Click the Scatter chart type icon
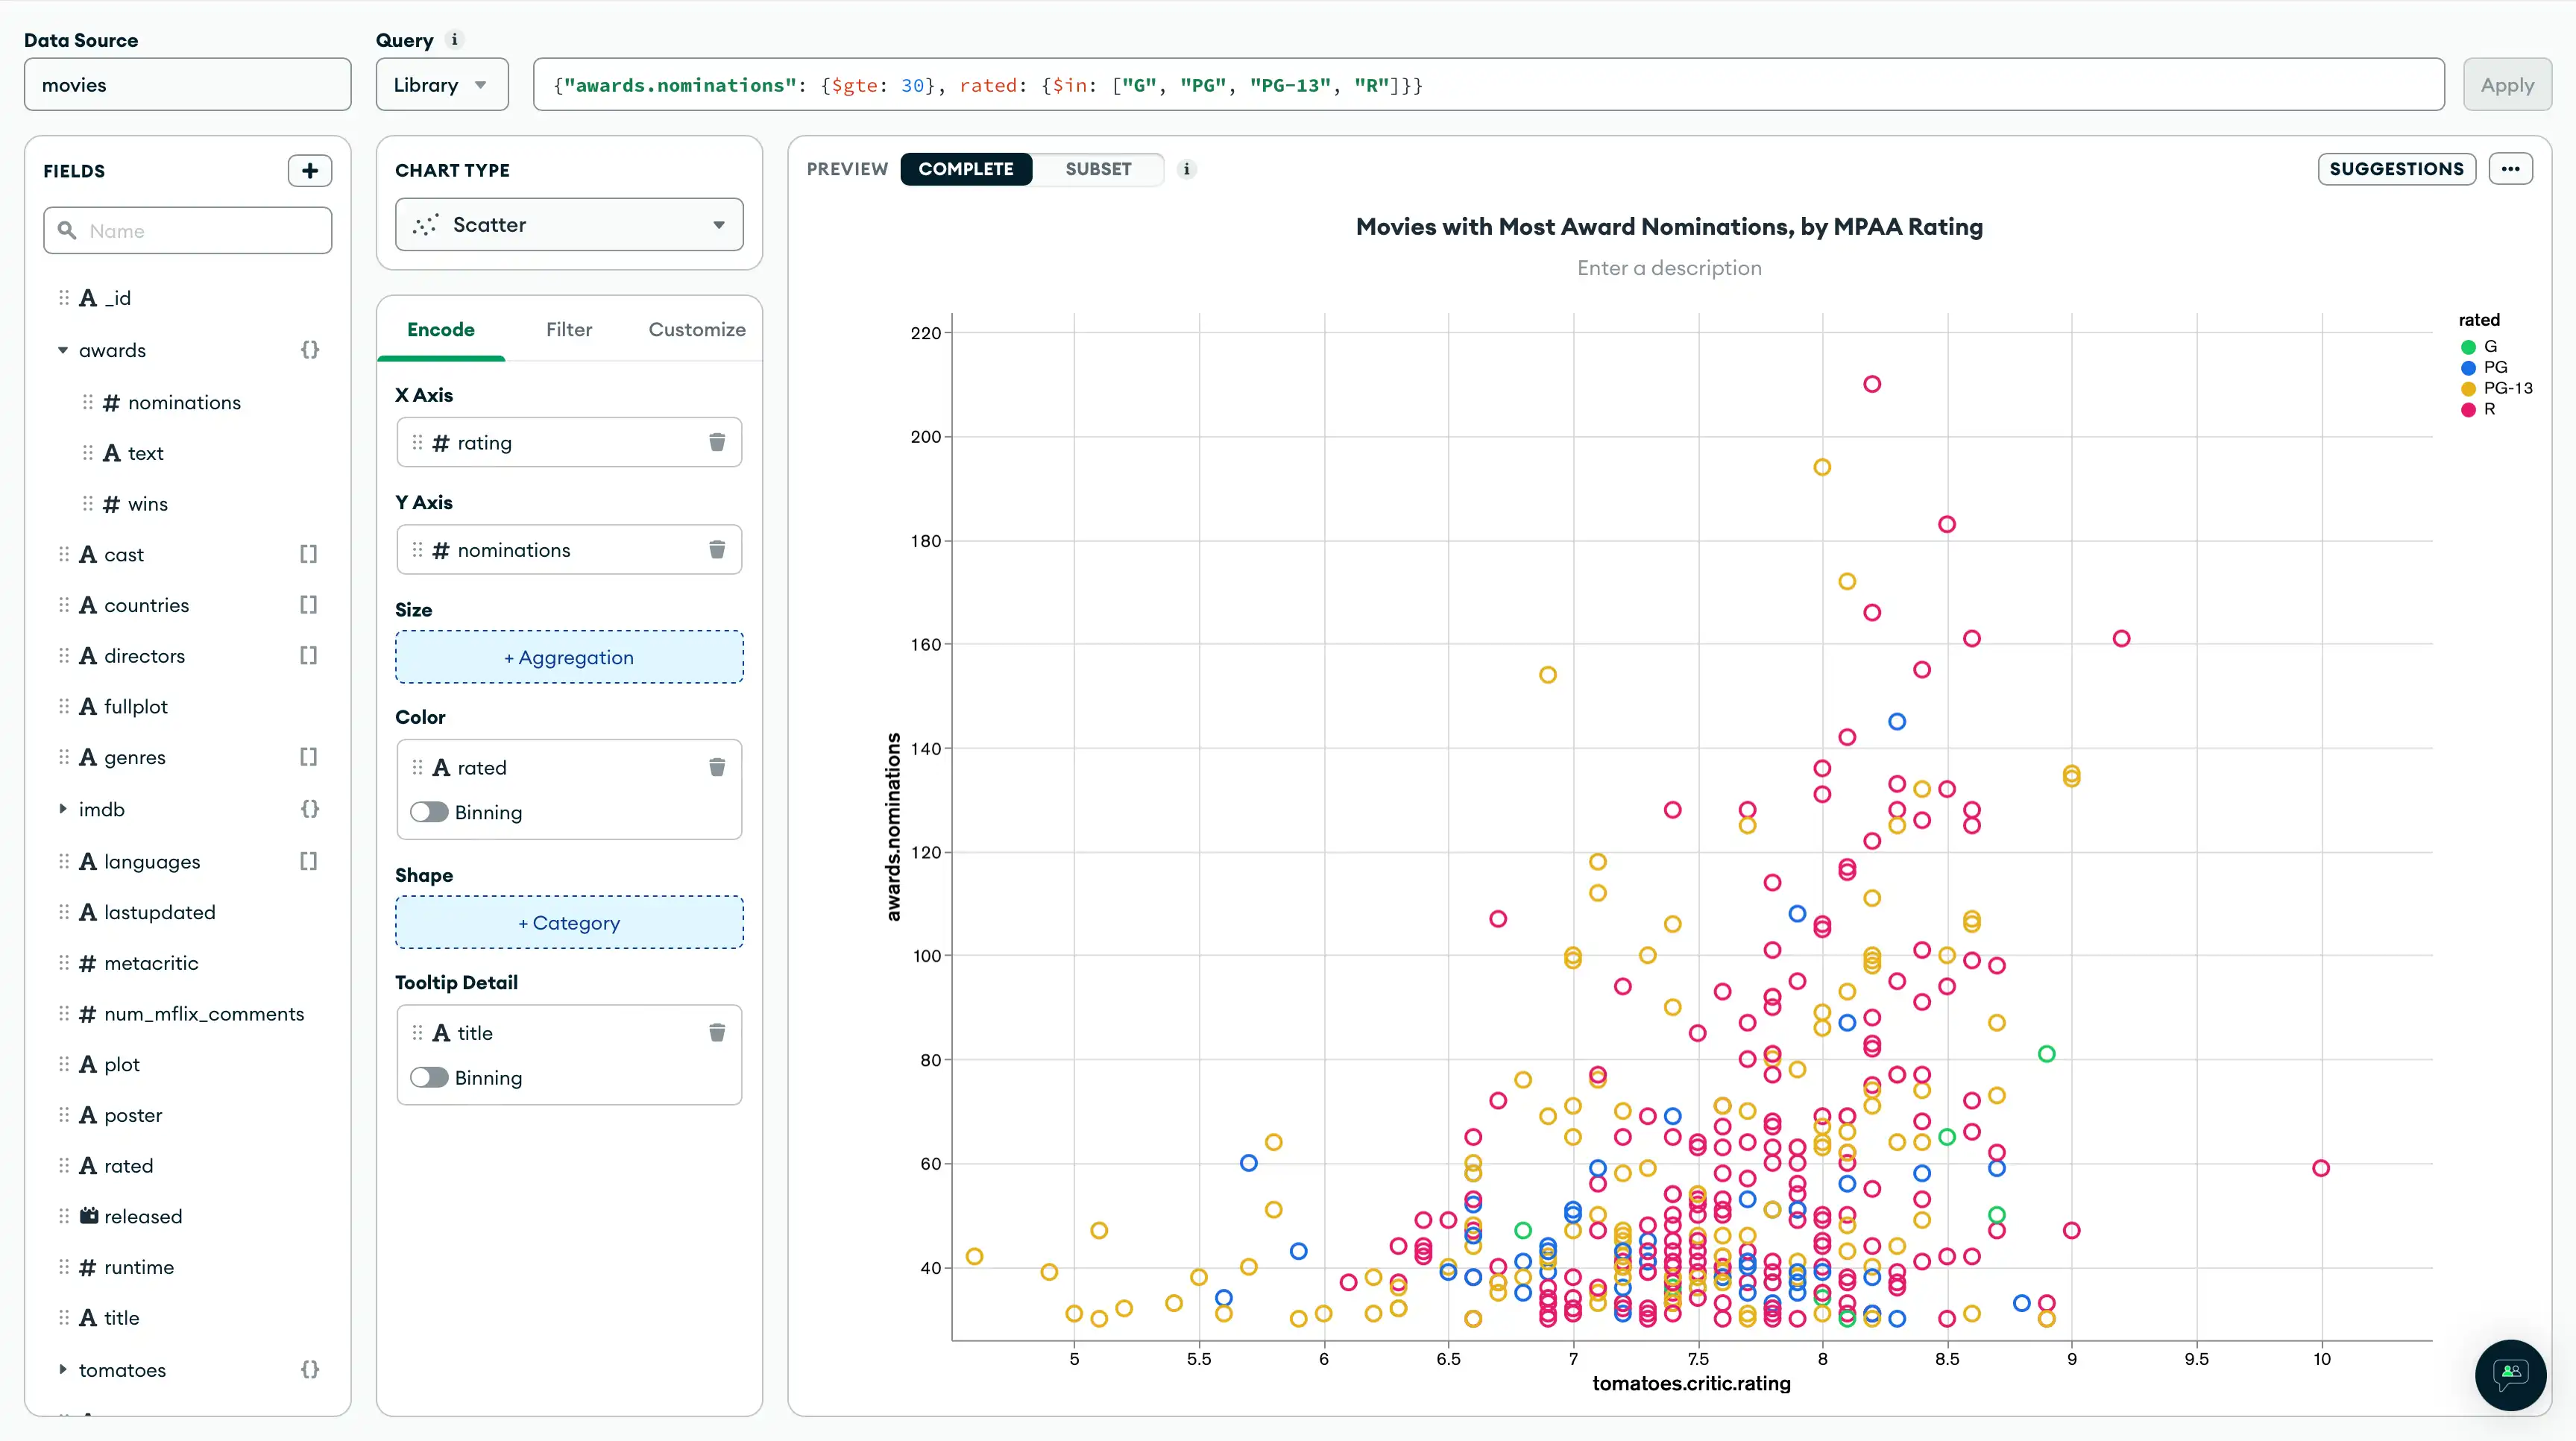This screenshot has width=2576, height=1441. point(426,224)
